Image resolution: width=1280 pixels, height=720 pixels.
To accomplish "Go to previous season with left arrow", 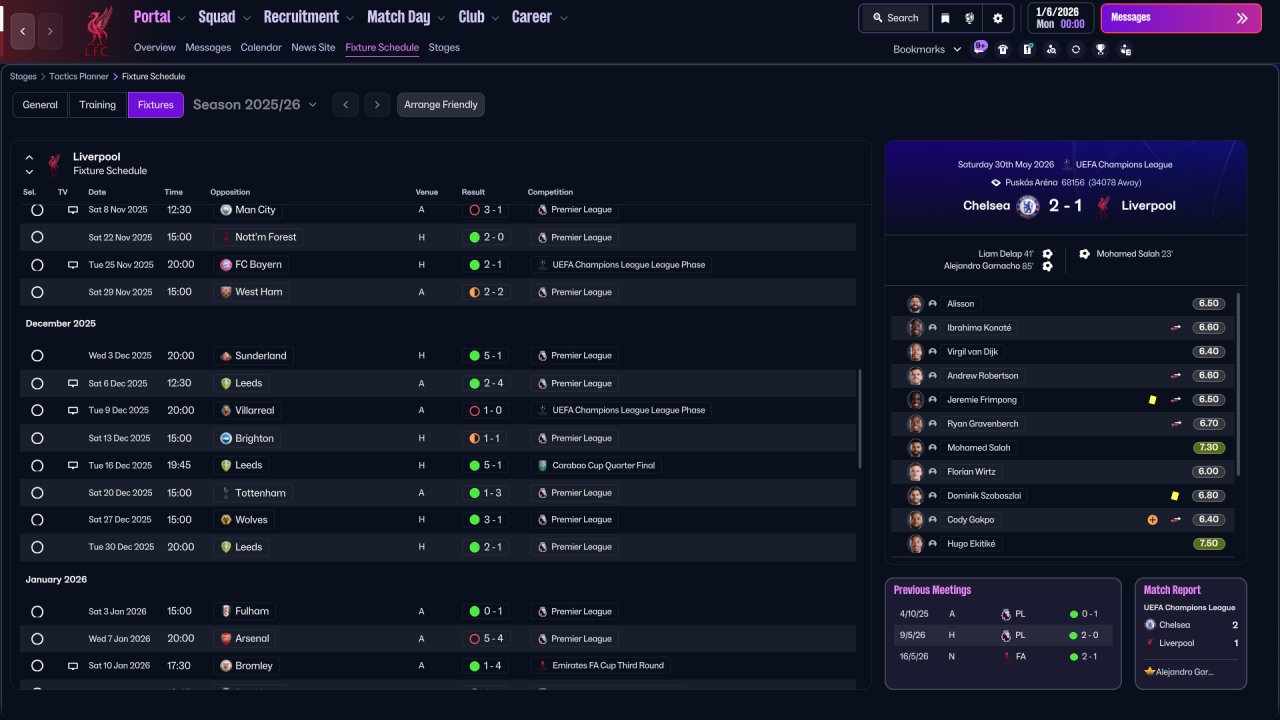I will click(x=346, y=105).
